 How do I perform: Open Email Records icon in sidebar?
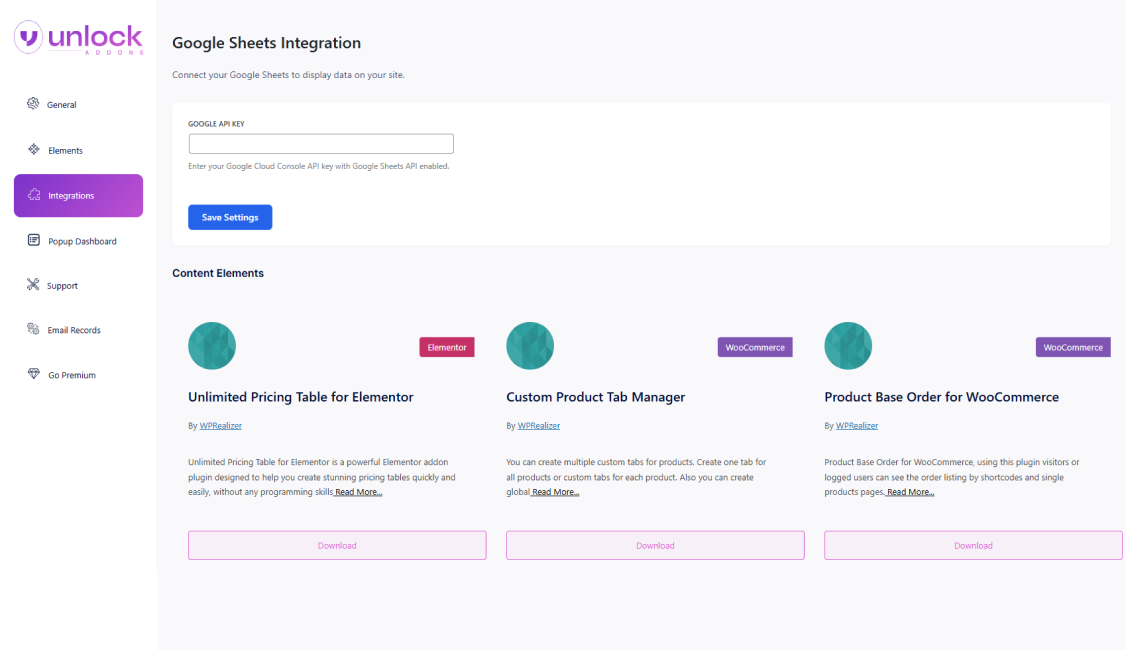click(33, 330)
